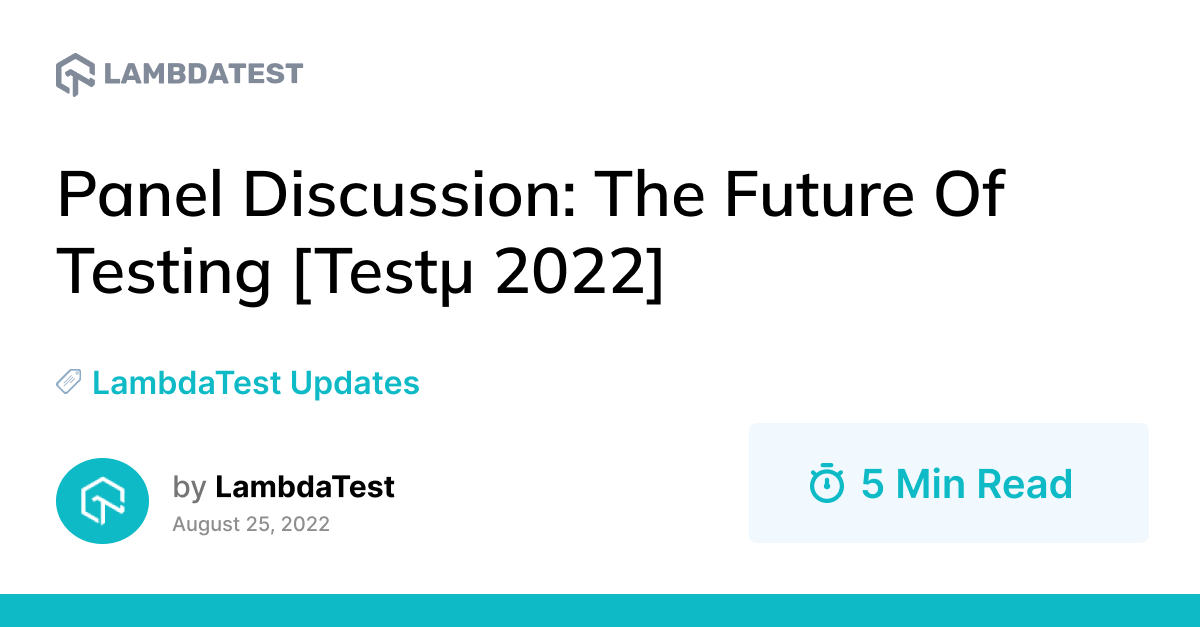Click the 5 Min Read text
Viewport: 1200px width, 627px height.
pos(966,484)
